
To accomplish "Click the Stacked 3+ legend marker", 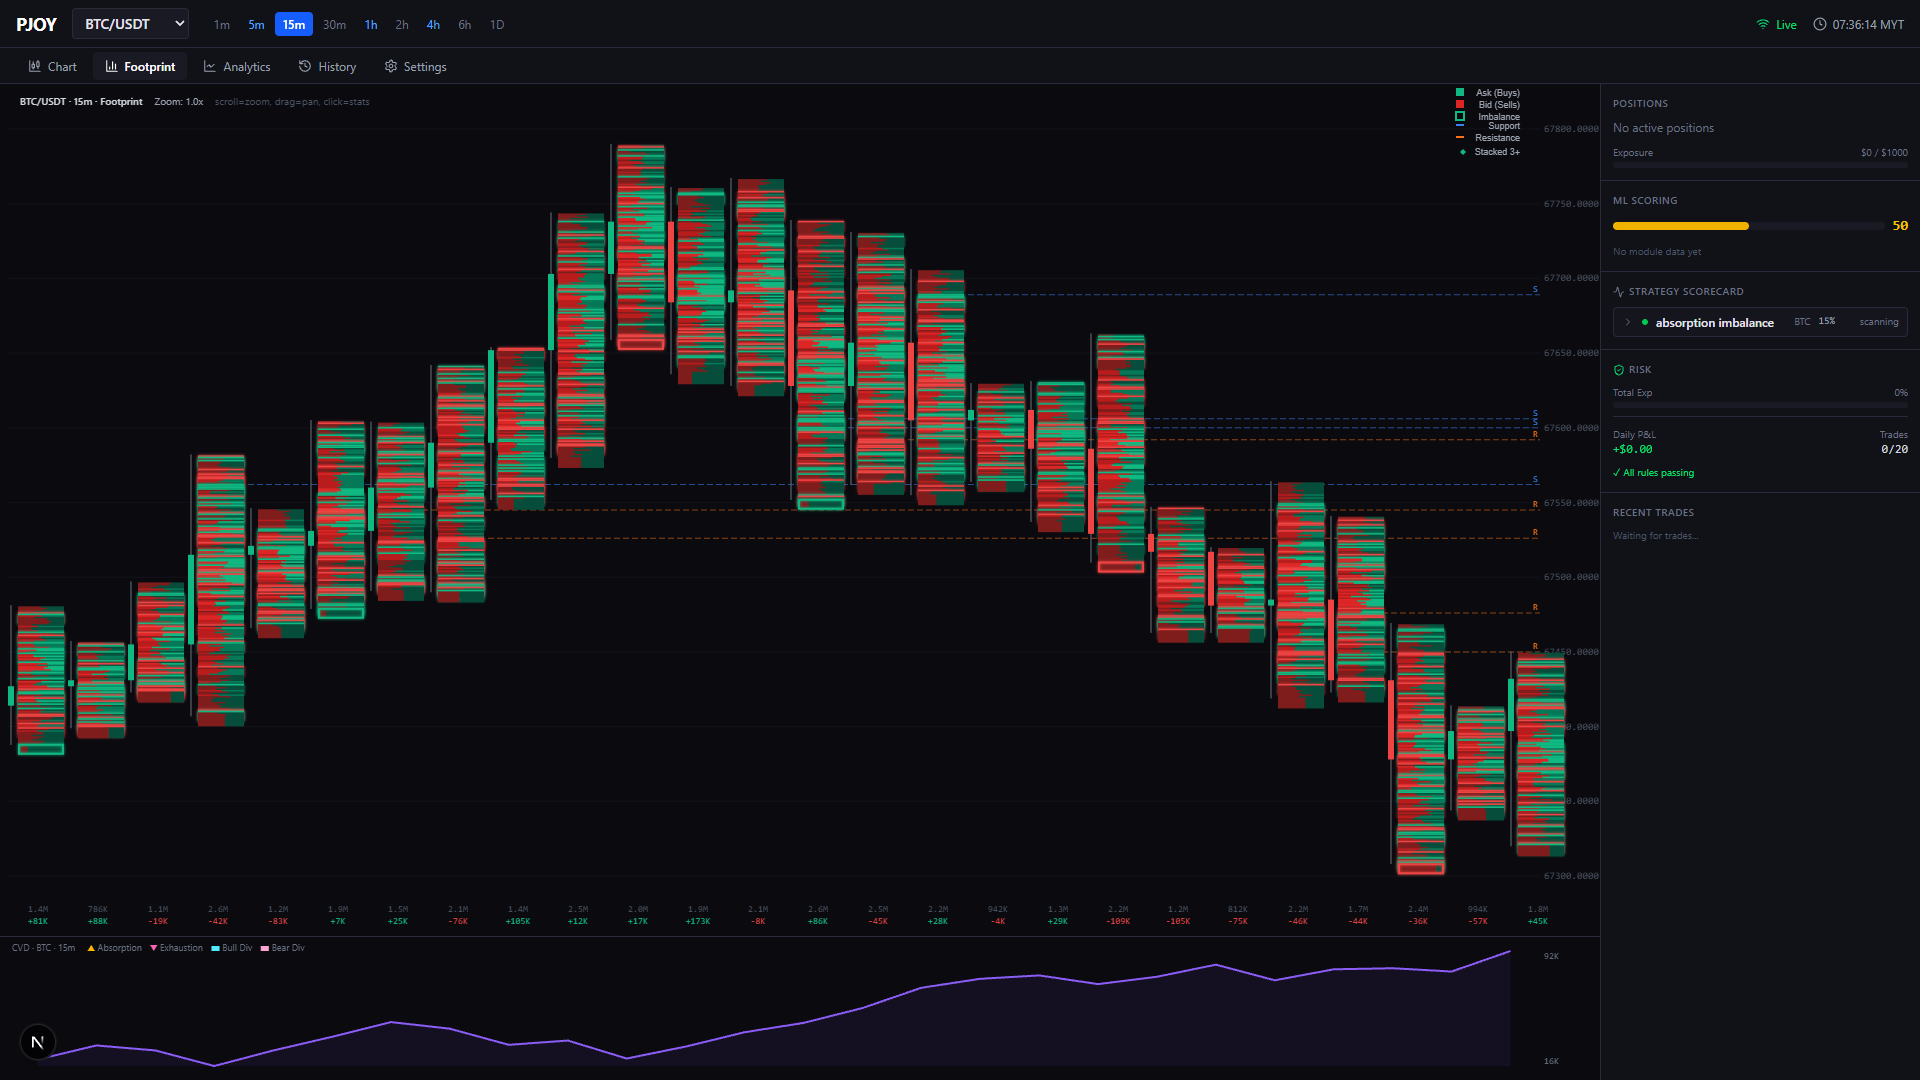I will [1463, 152].
